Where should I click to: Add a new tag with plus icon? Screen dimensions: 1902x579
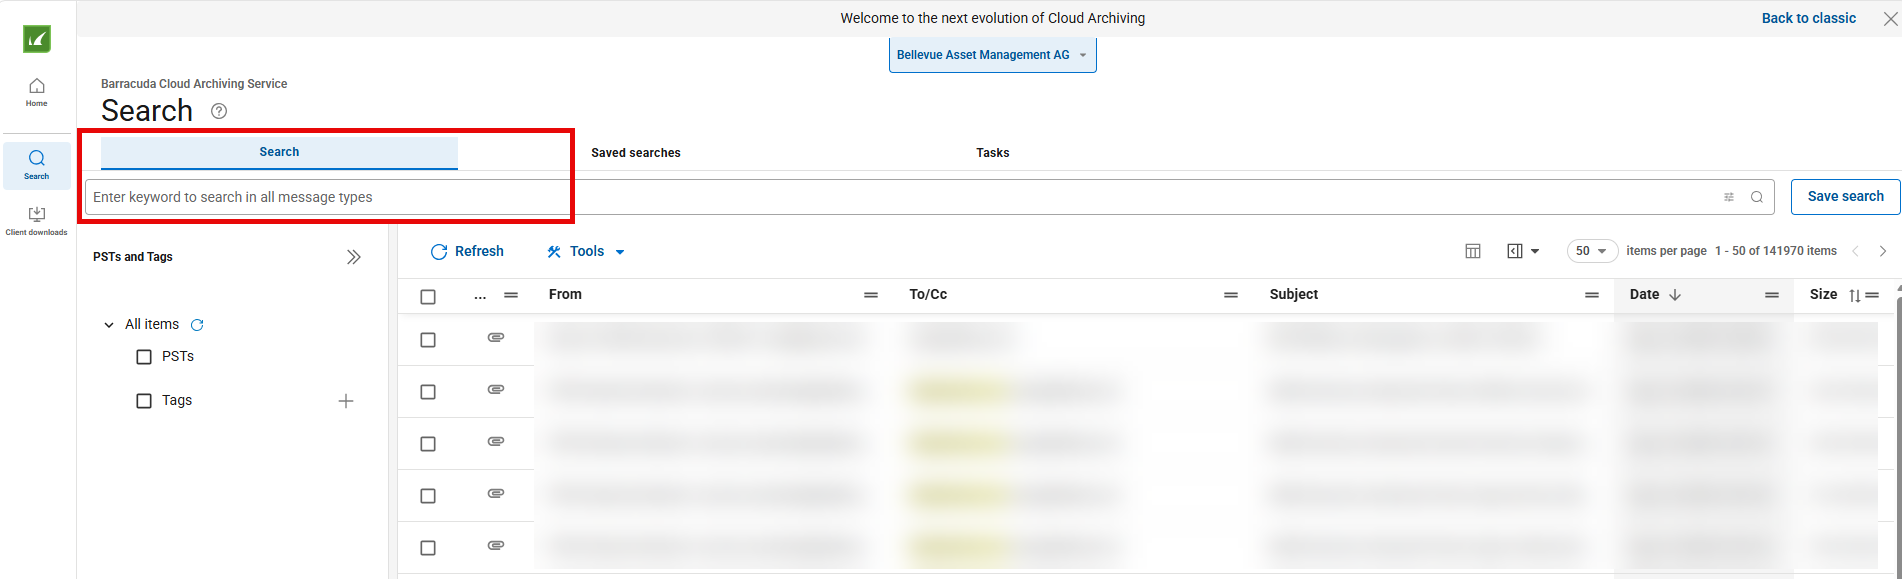pos(346,401)
